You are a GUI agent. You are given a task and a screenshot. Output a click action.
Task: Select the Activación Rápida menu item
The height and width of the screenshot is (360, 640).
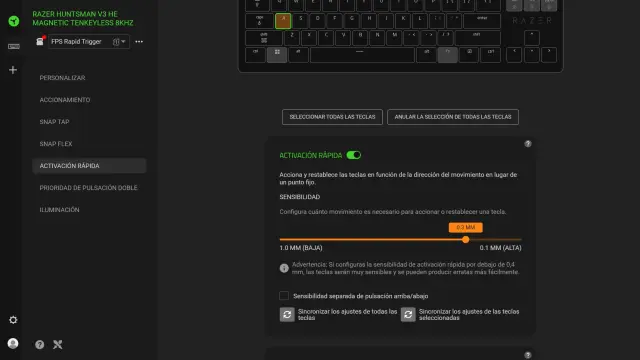click(x=89, y=166)
